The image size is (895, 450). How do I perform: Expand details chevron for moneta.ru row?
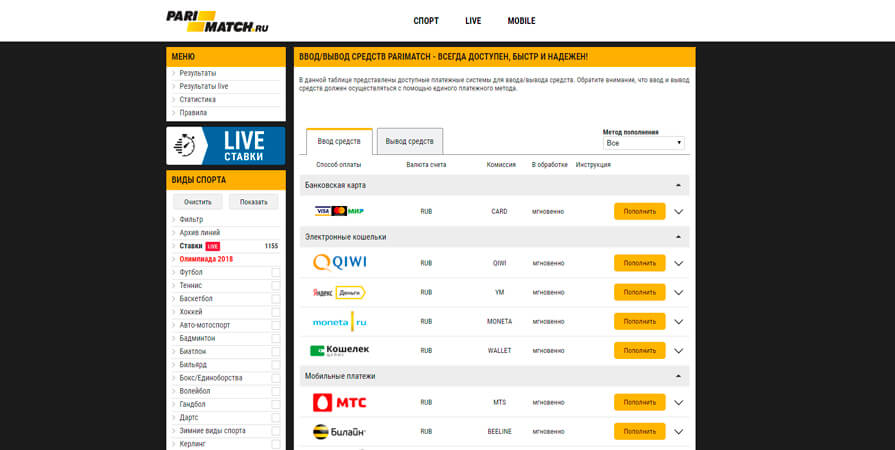point(679,322)
